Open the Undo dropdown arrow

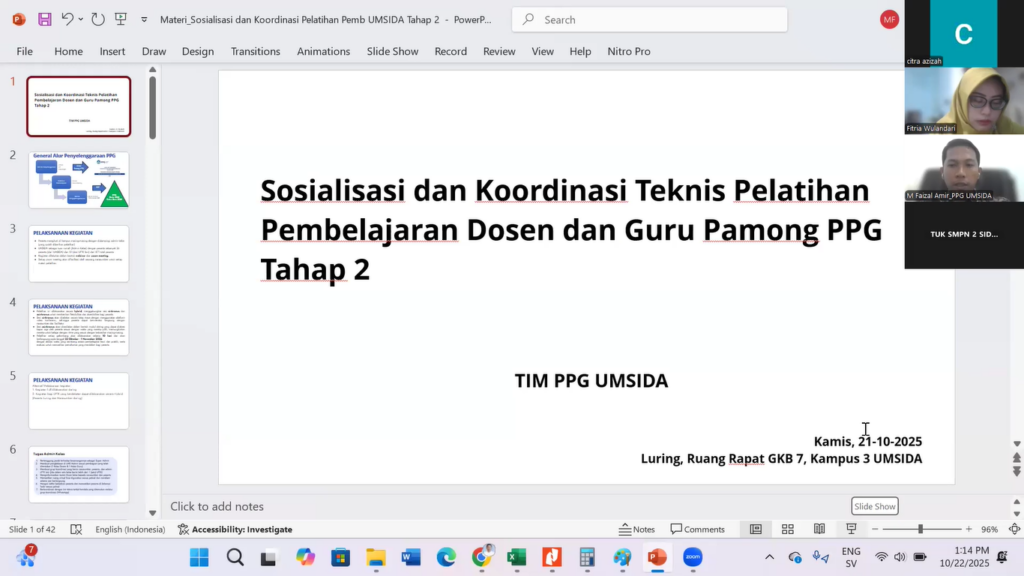(x=80, y=19)
